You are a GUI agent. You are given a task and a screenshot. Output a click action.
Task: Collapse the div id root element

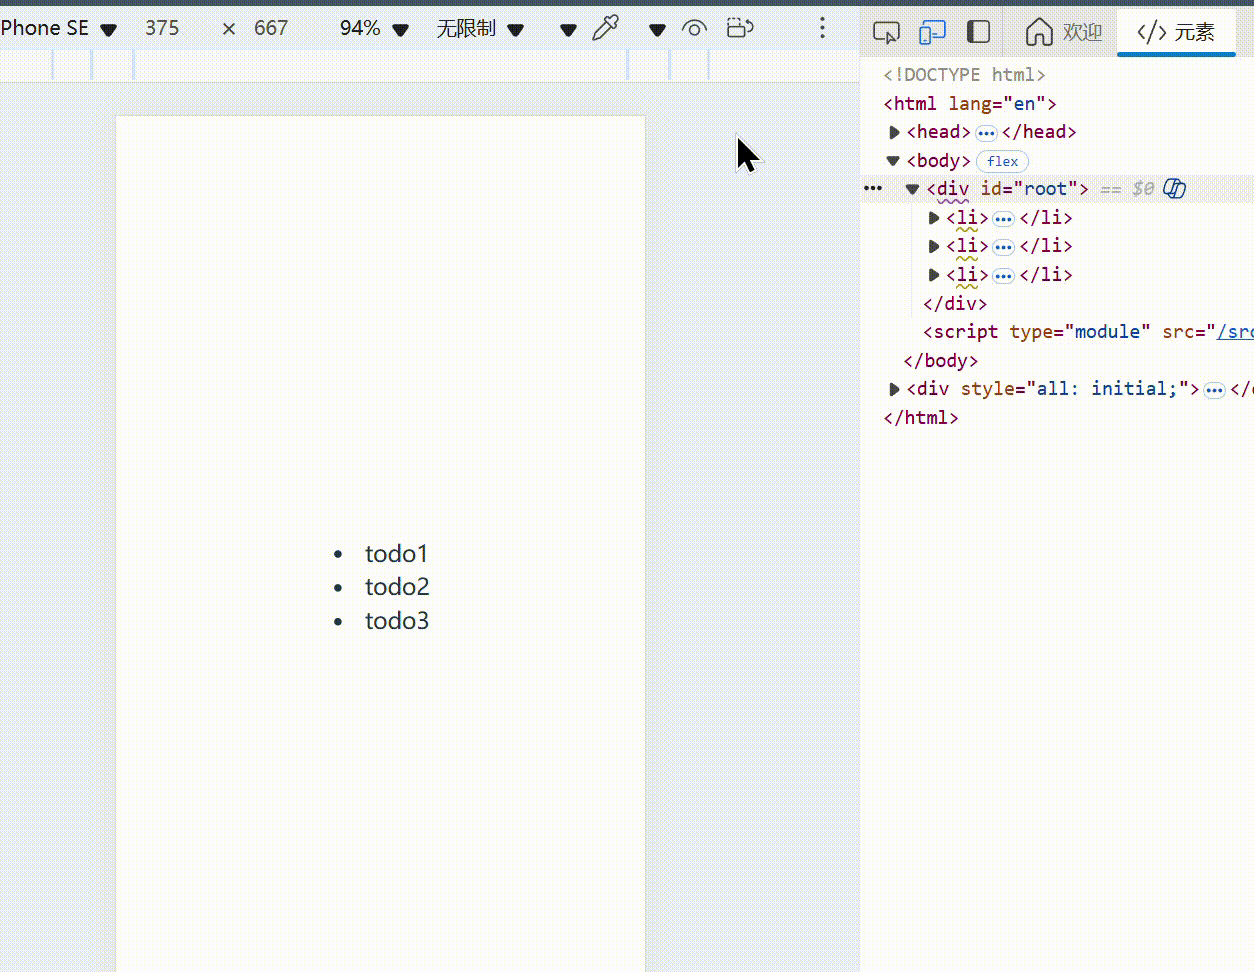pyautogui.click(x=911, y=188)
